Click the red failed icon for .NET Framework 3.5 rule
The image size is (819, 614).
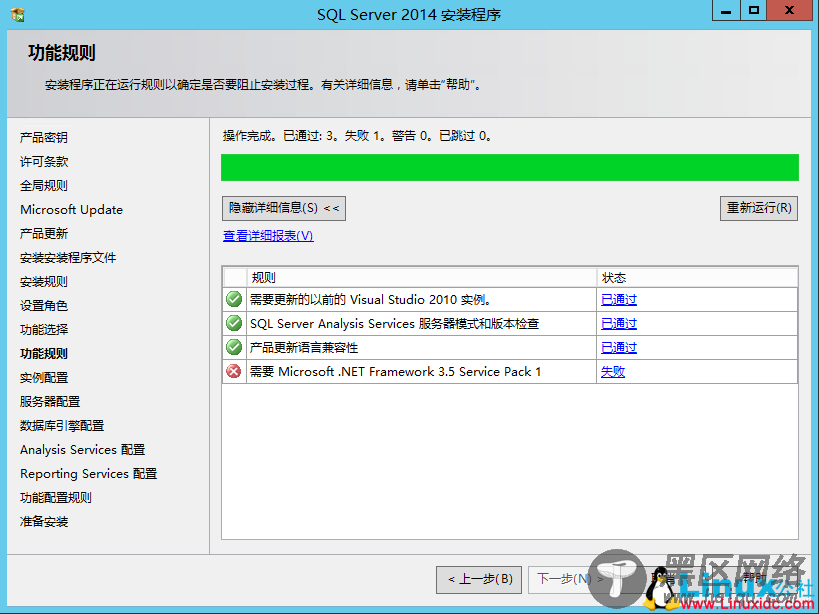233,371
